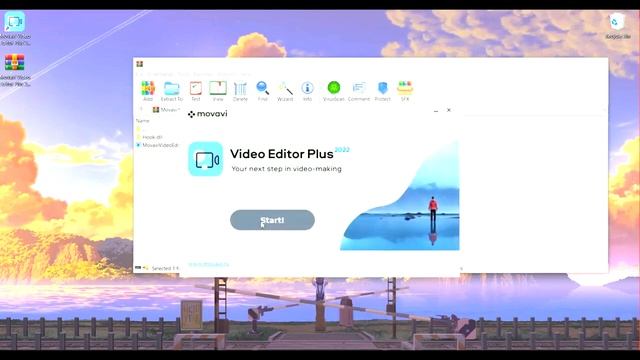The height and width of the screenshot is (360, 640).
Task: Click the Find magnifier icon
Action: (262, 91)
